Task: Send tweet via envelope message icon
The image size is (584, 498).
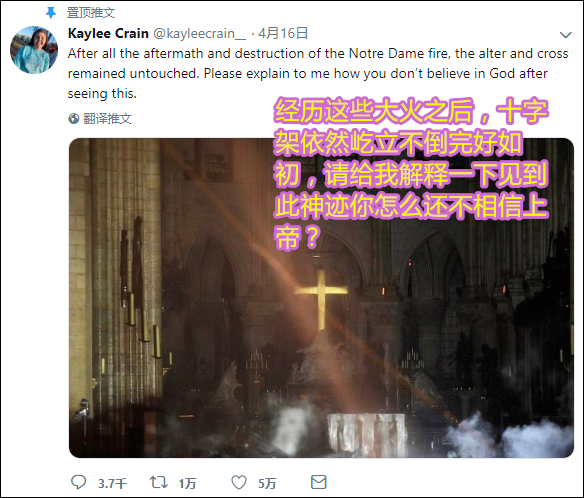Action: coord(318,482)
